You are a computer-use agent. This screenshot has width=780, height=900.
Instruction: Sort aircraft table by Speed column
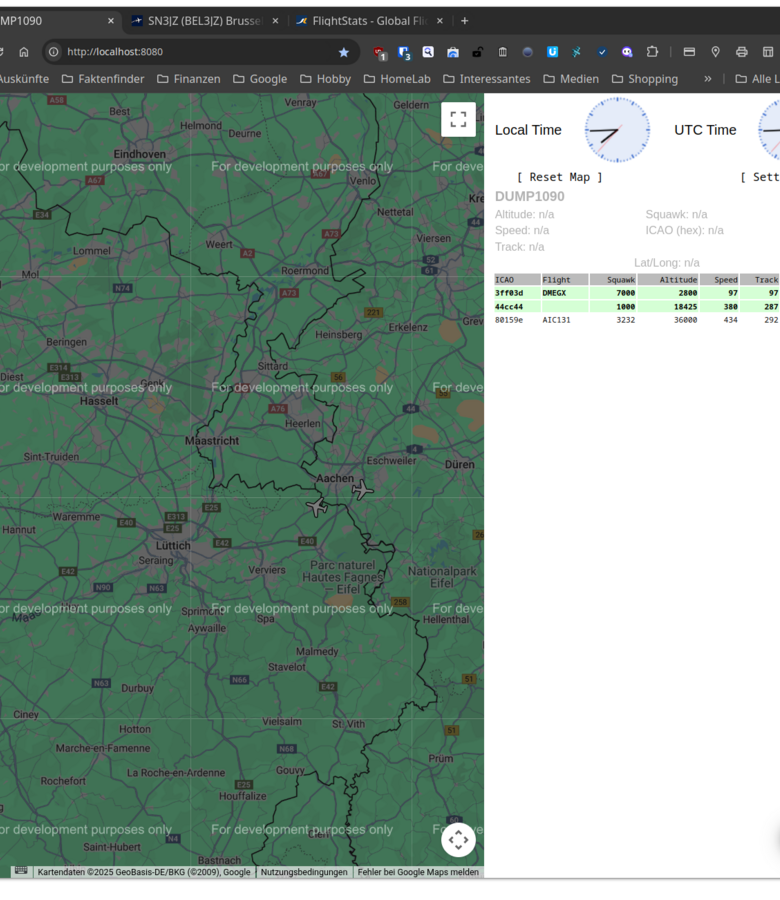(719, 280)
